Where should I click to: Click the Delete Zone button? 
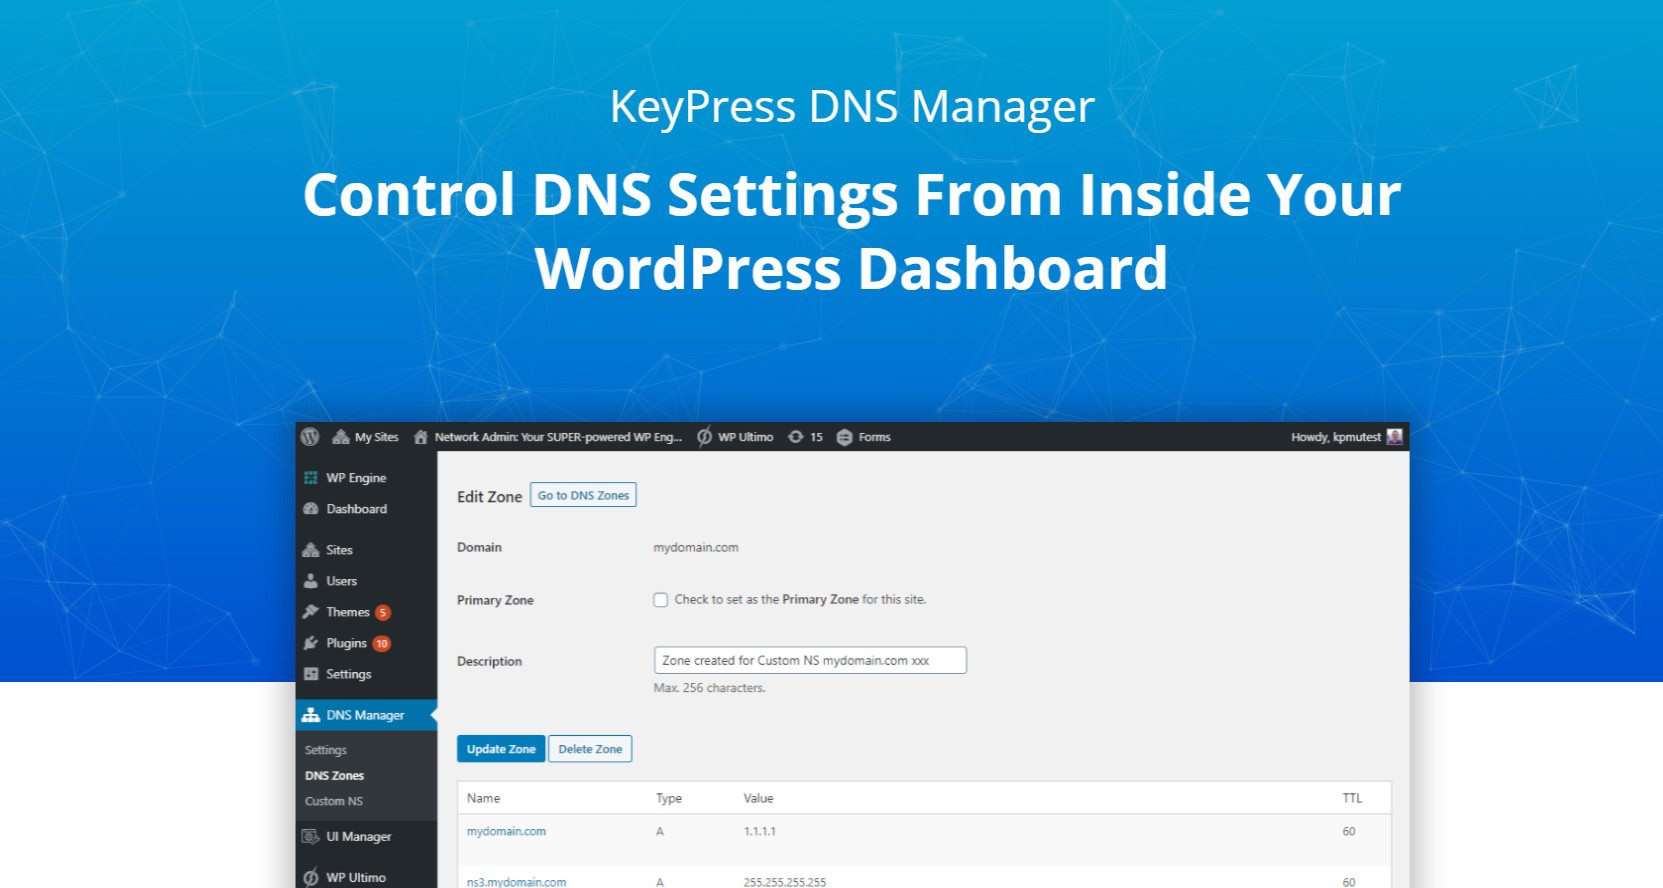(590, 749)
